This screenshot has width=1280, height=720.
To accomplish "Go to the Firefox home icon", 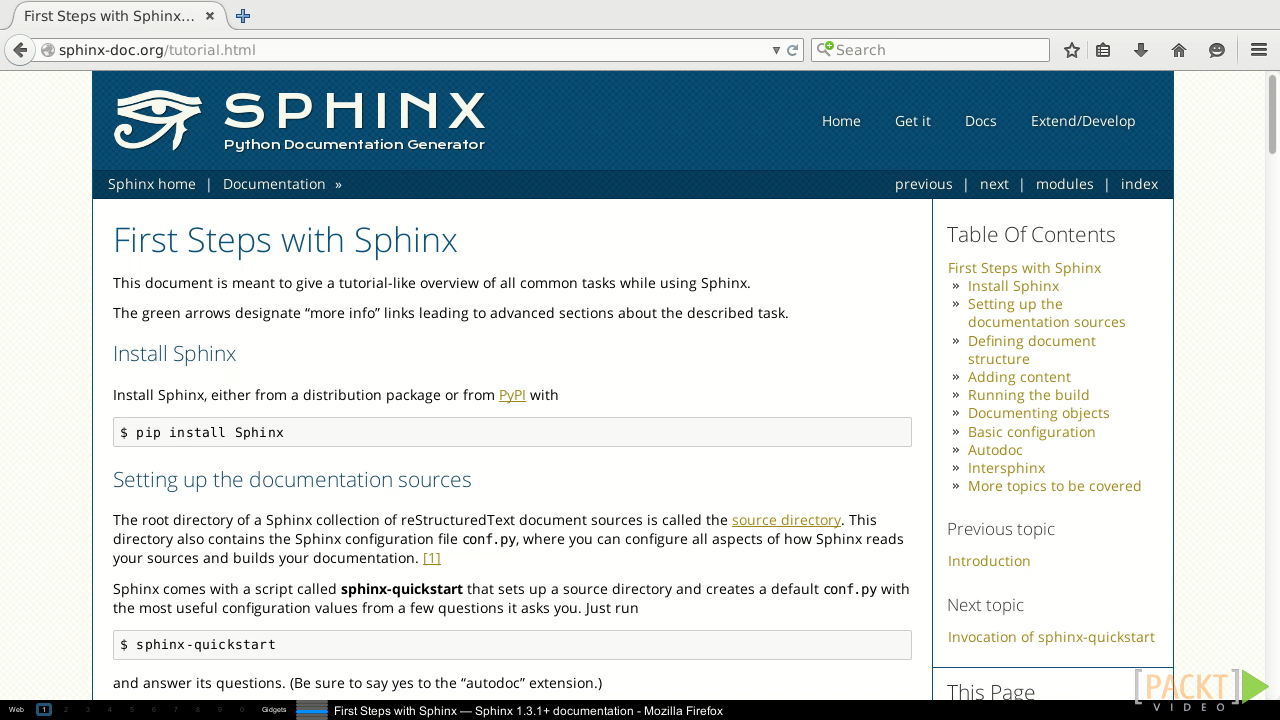I will 1179,50.
